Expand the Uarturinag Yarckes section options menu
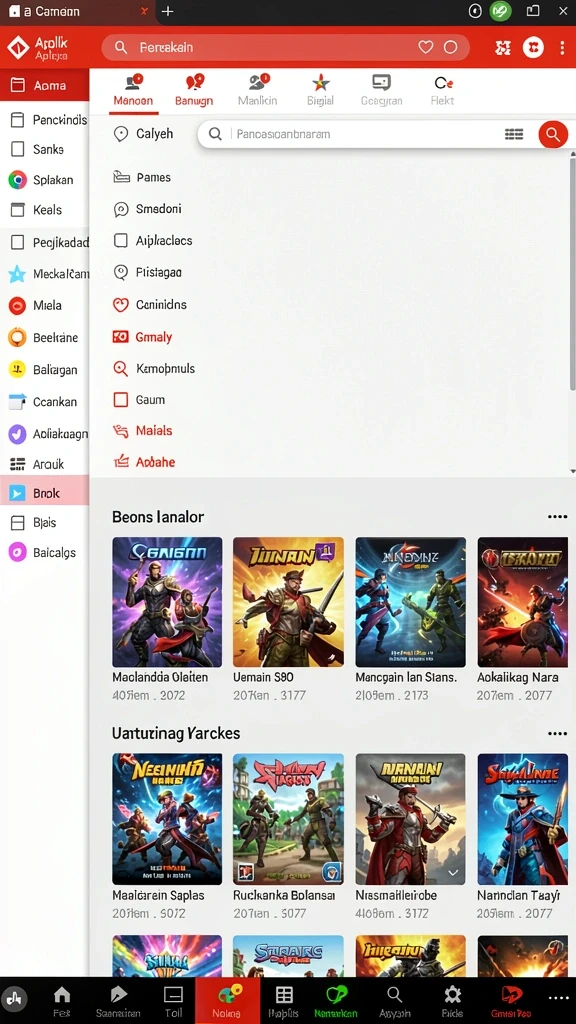 click(557, 733)
